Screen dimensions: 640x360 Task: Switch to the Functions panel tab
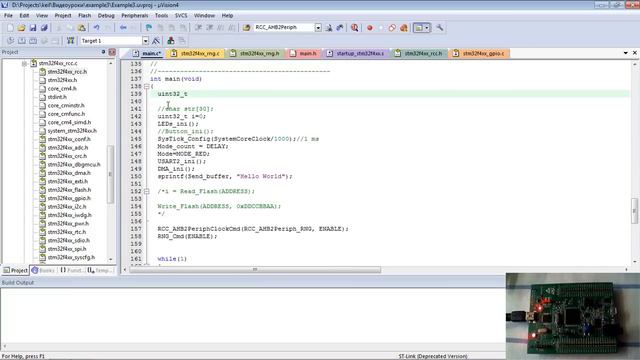point(71,270)
